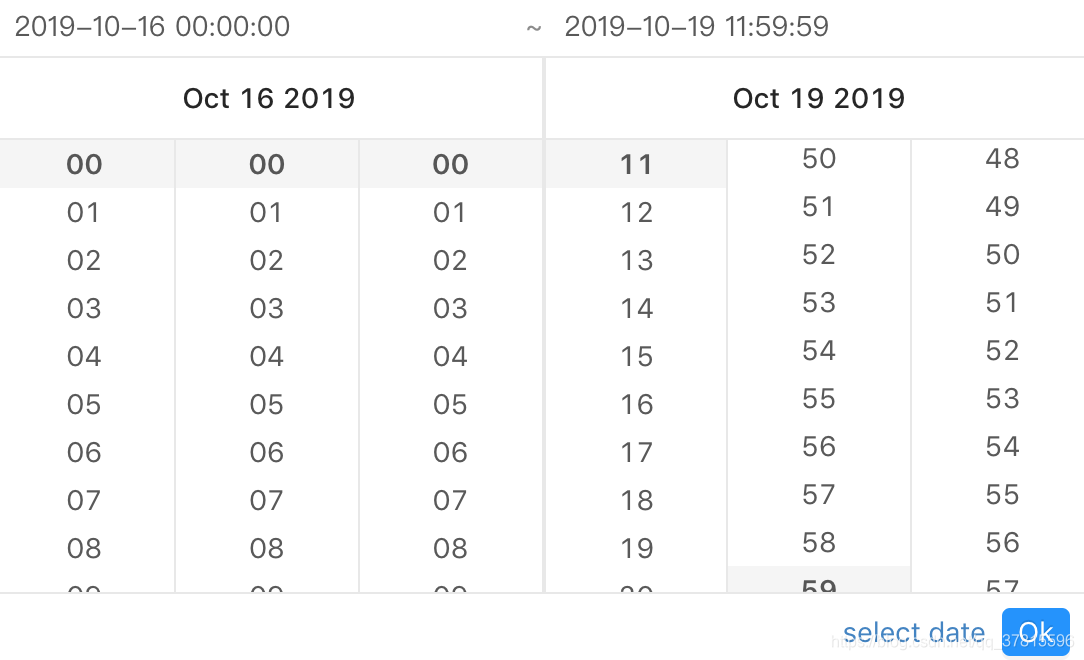Select minute 07 in the start minutes column
This screenshot has width=1084, height=660.
(266, 500)
